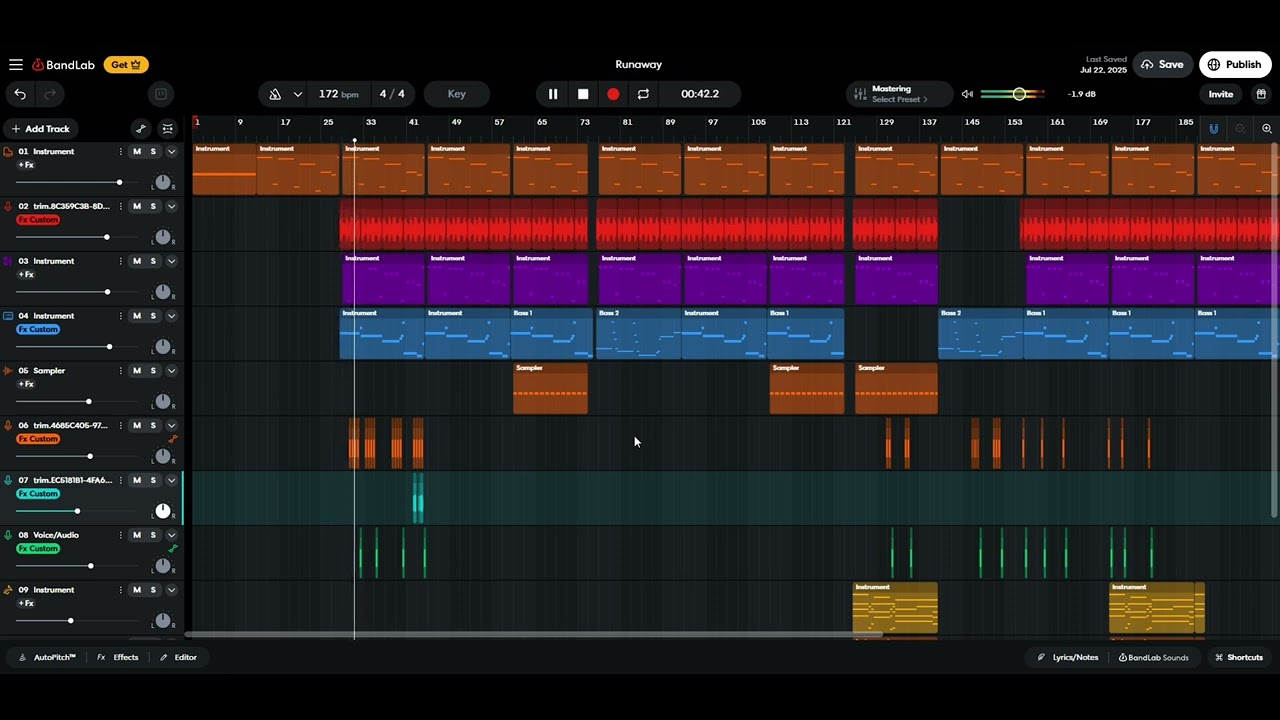Open the Effects tab
Screen dimensions: 1280x720
(x=118, y=657)
